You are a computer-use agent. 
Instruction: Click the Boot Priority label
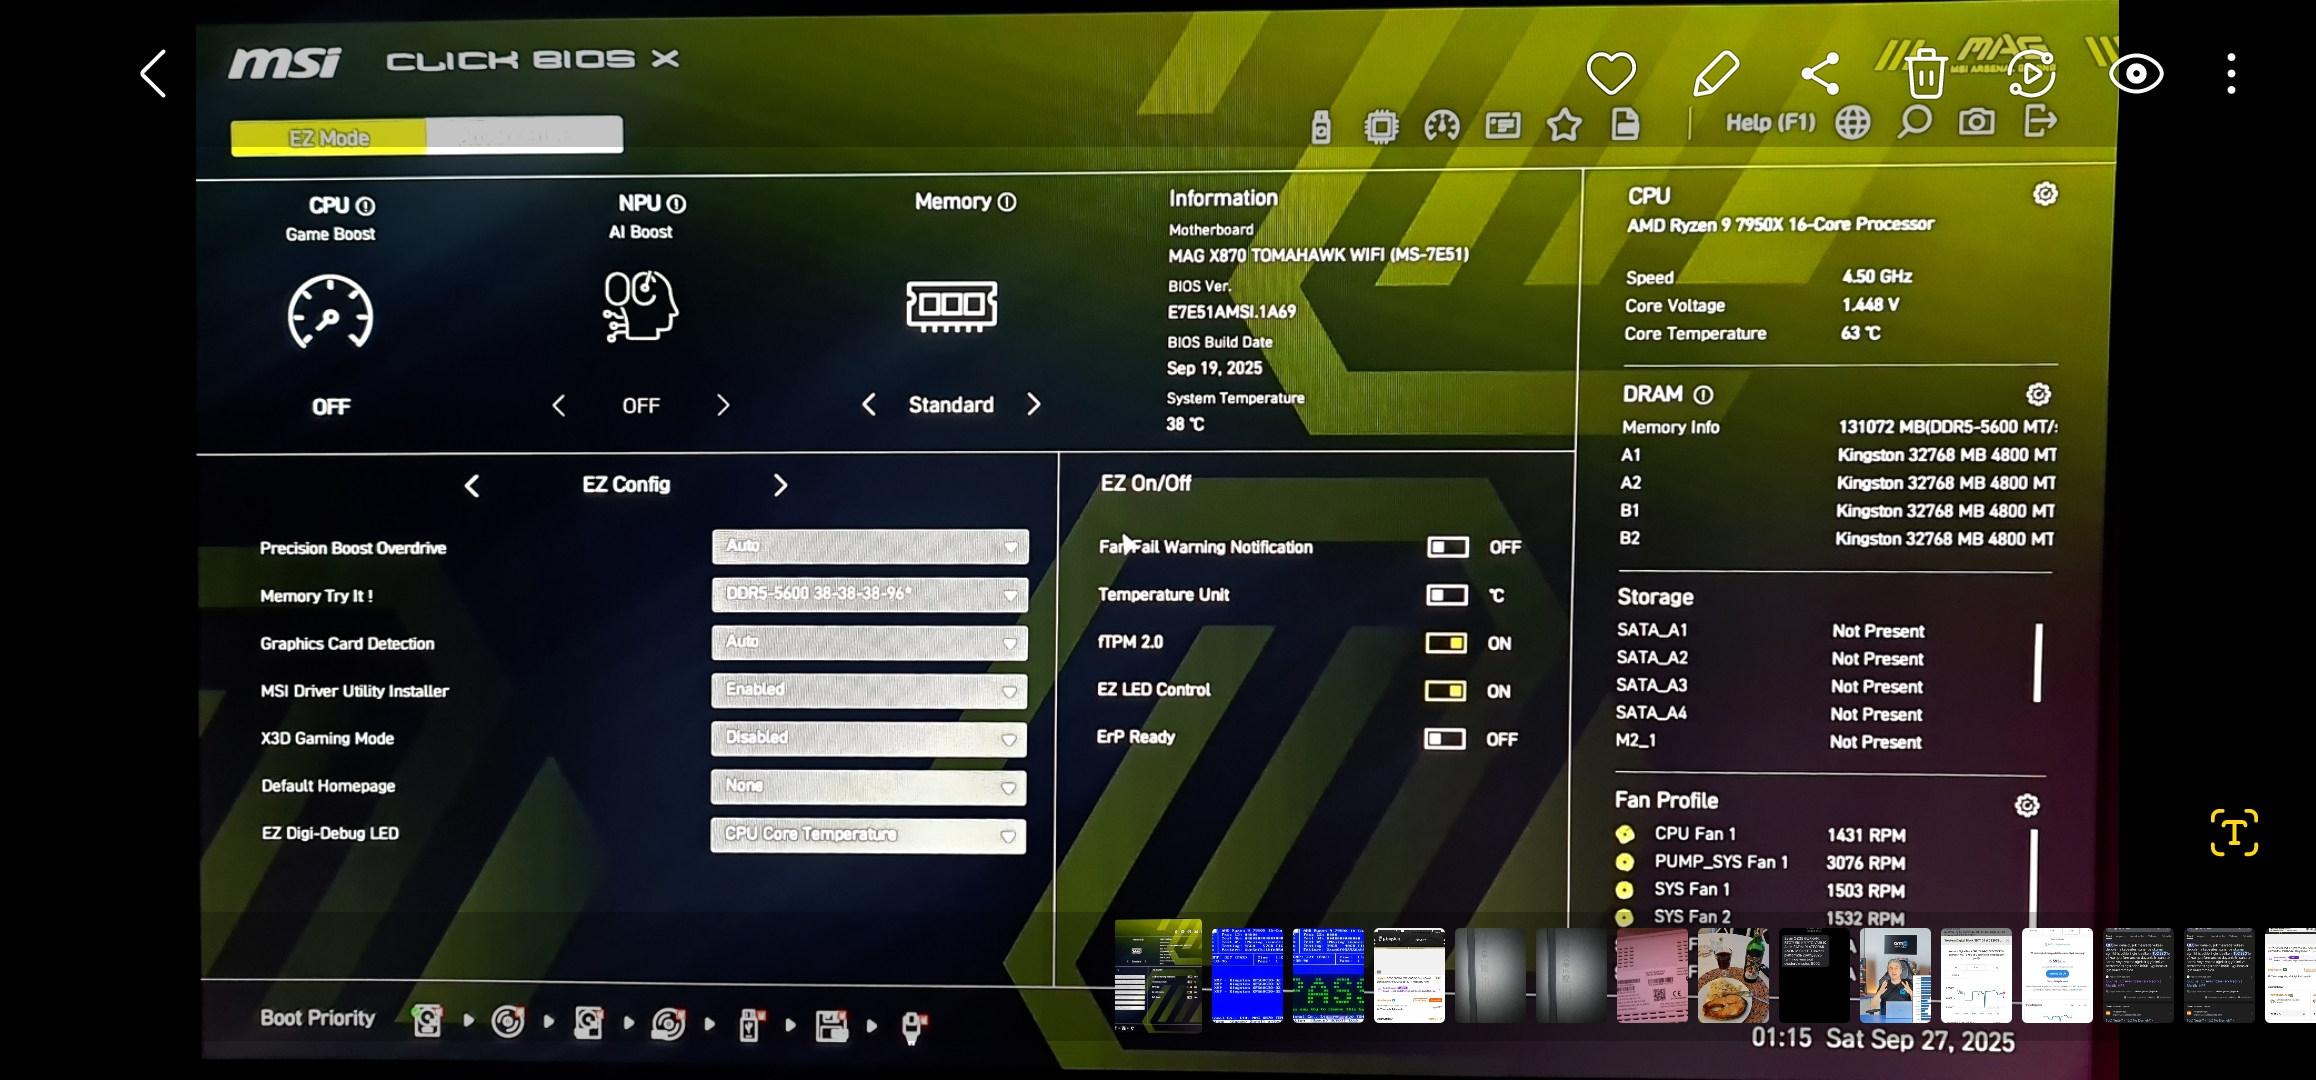(318, 1018)
